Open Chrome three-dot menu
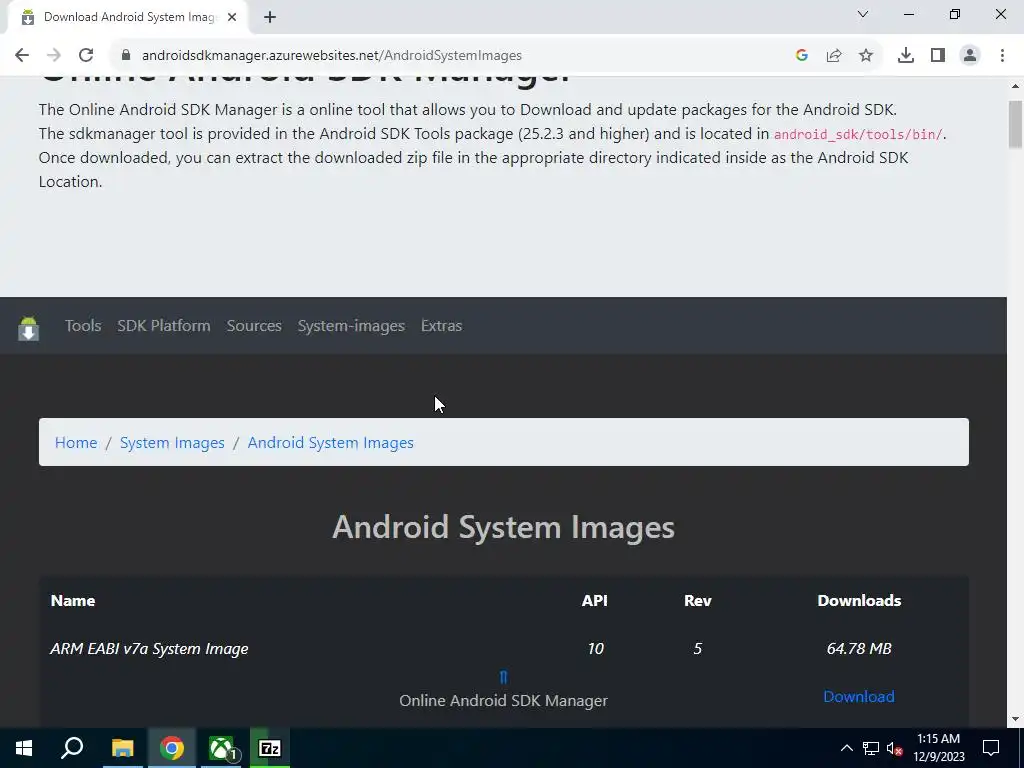1024x768 pixels. [1002, 56]
